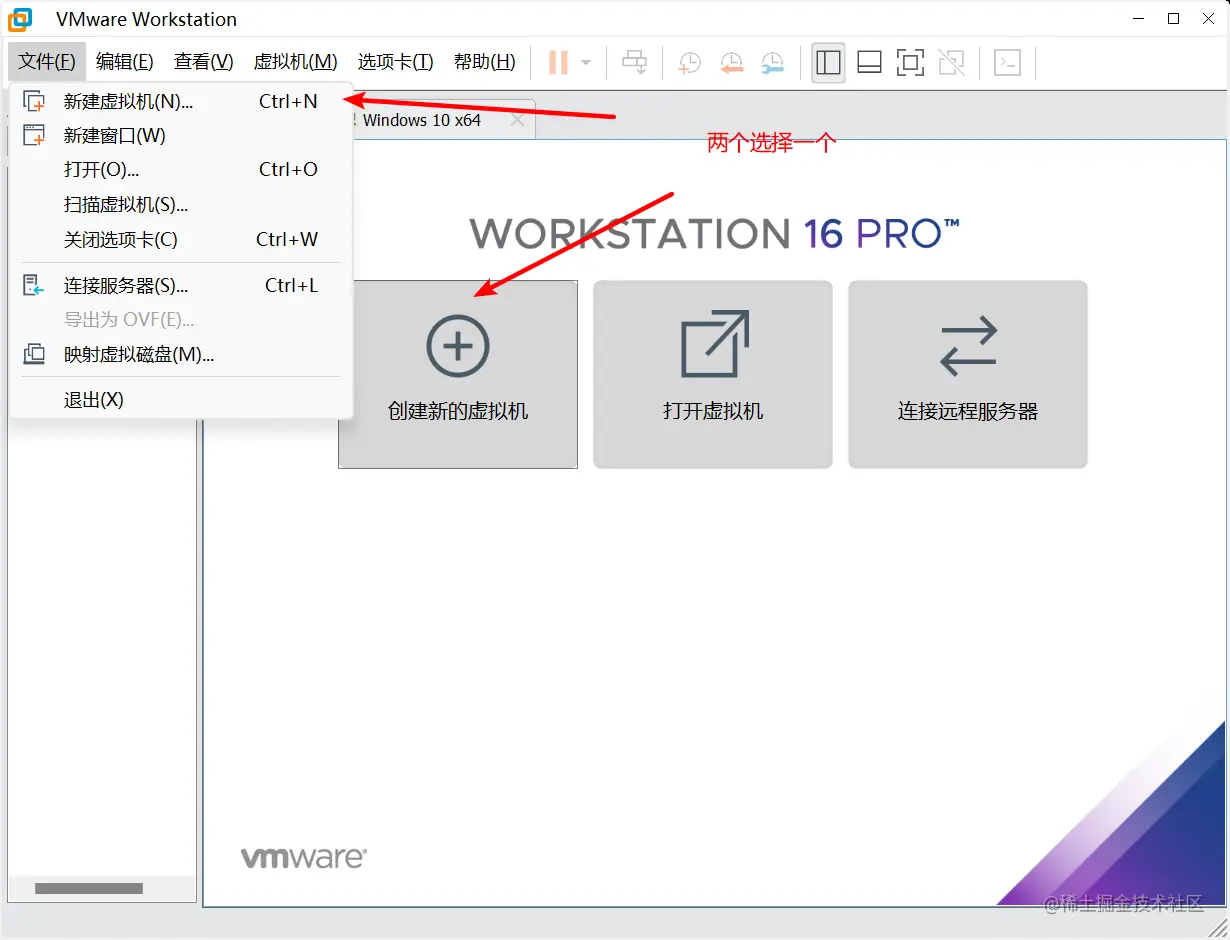The image size is (1230, 940).
Task: Open the 编辑(E) menu
Action: [125, 62]
